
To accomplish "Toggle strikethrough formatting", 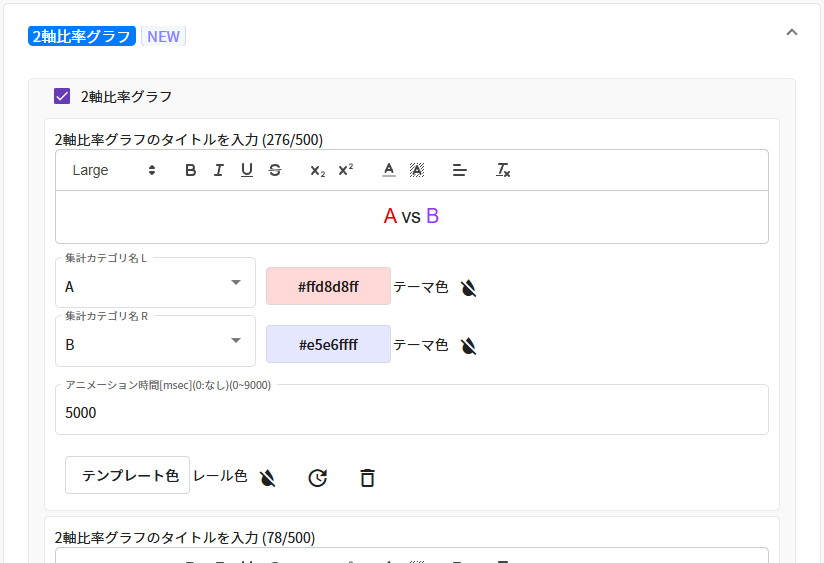I will [275, 170].
